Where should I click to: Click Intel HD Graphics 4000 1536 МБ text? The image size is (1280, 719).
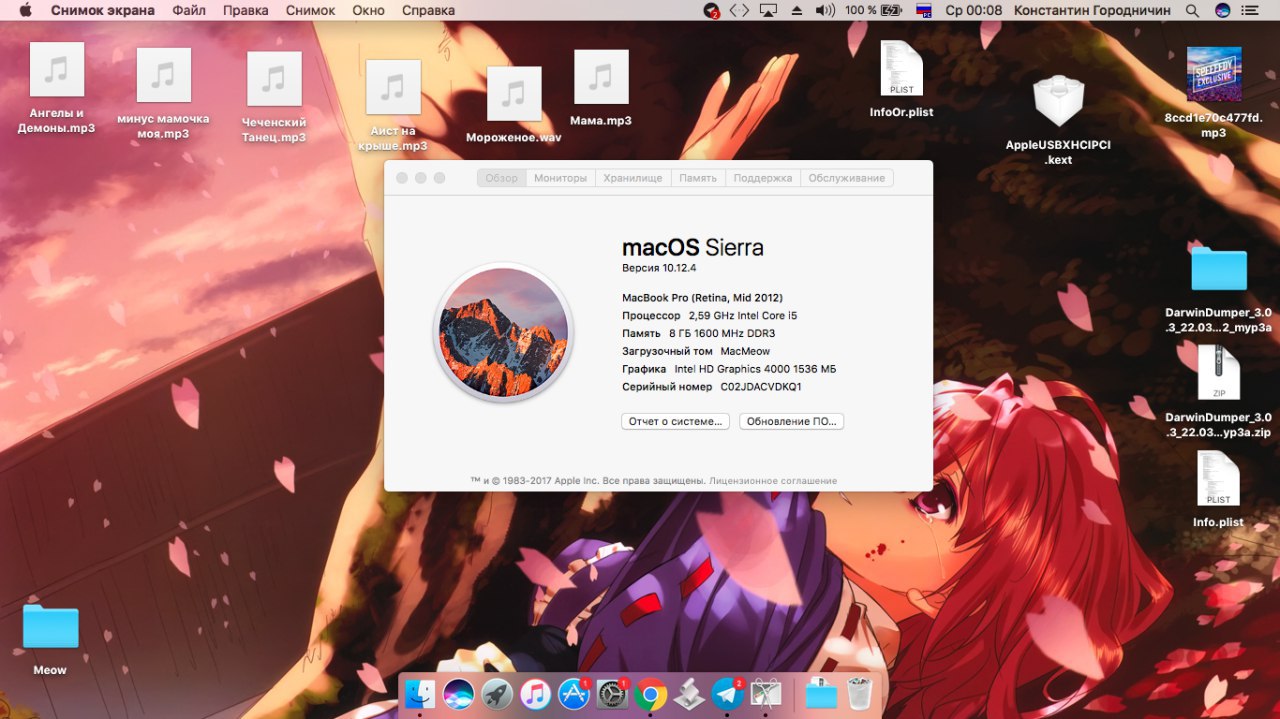[x=755, y=369]
